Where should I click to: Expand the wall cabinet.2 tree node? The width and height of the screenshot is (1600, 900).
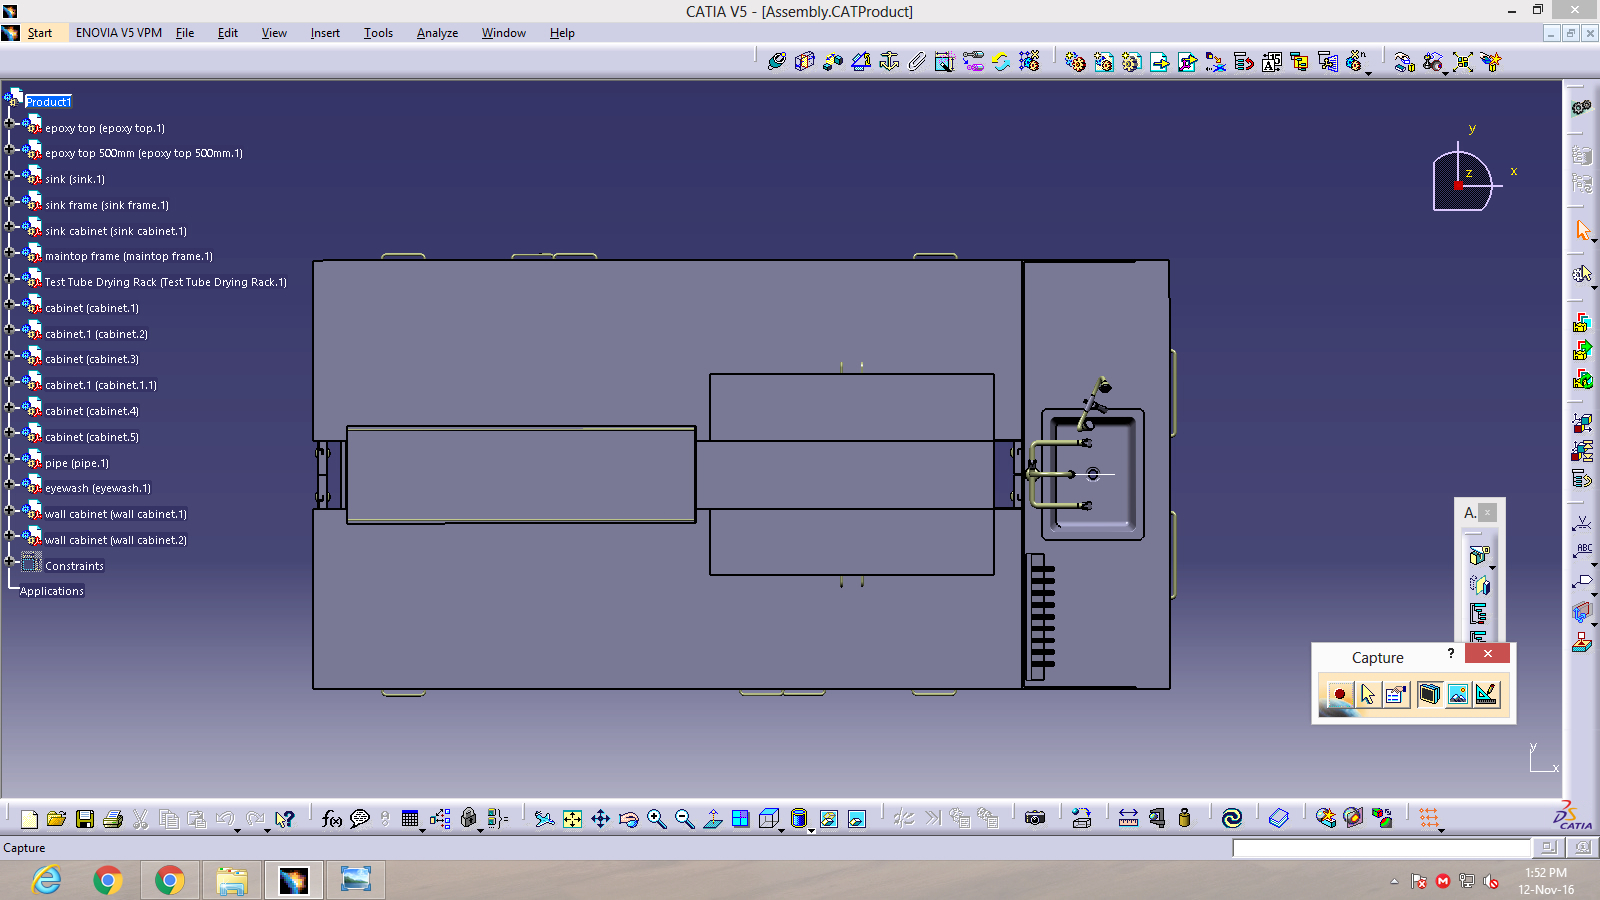click(x=10, y=536)
